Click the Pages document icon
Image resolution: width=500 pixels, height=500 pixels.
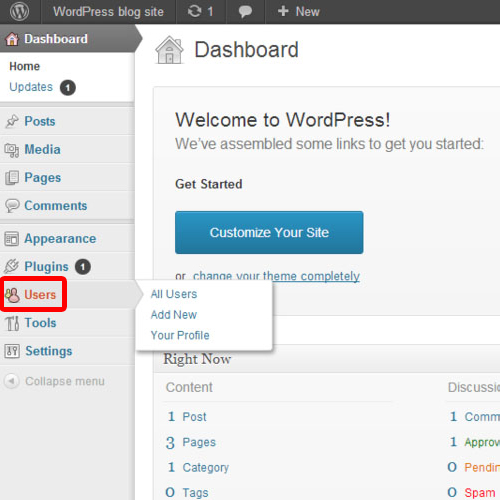tap(12, 178)
